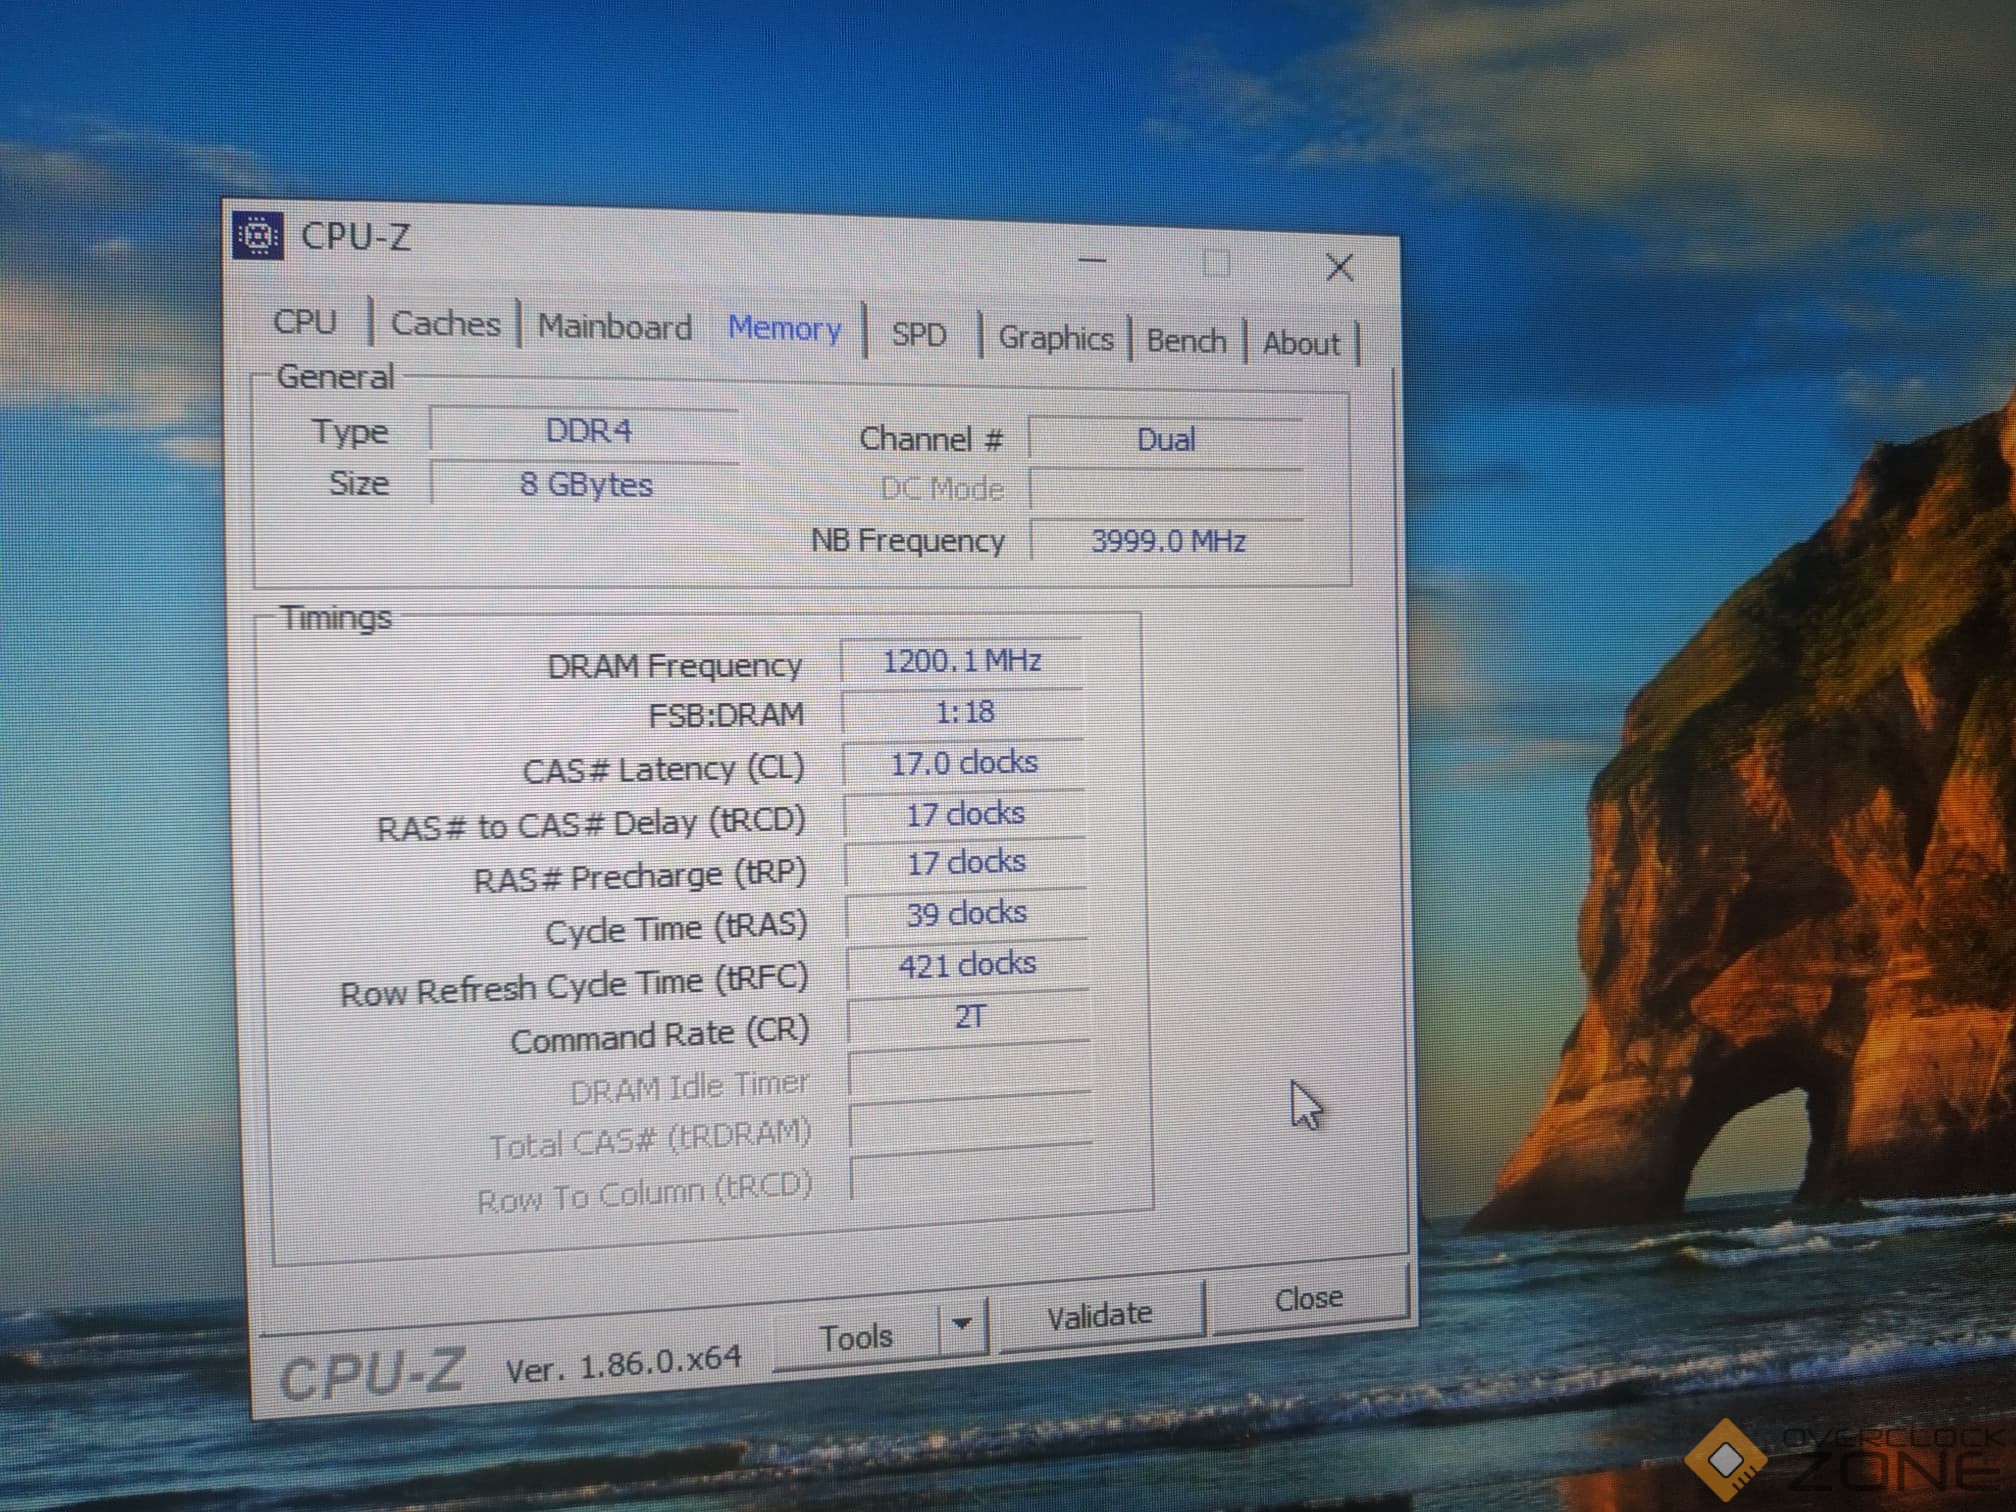This screenshot has width=2016, height=1512.
Task: Select the Mainboard tab
Action: tap(614, 327)
